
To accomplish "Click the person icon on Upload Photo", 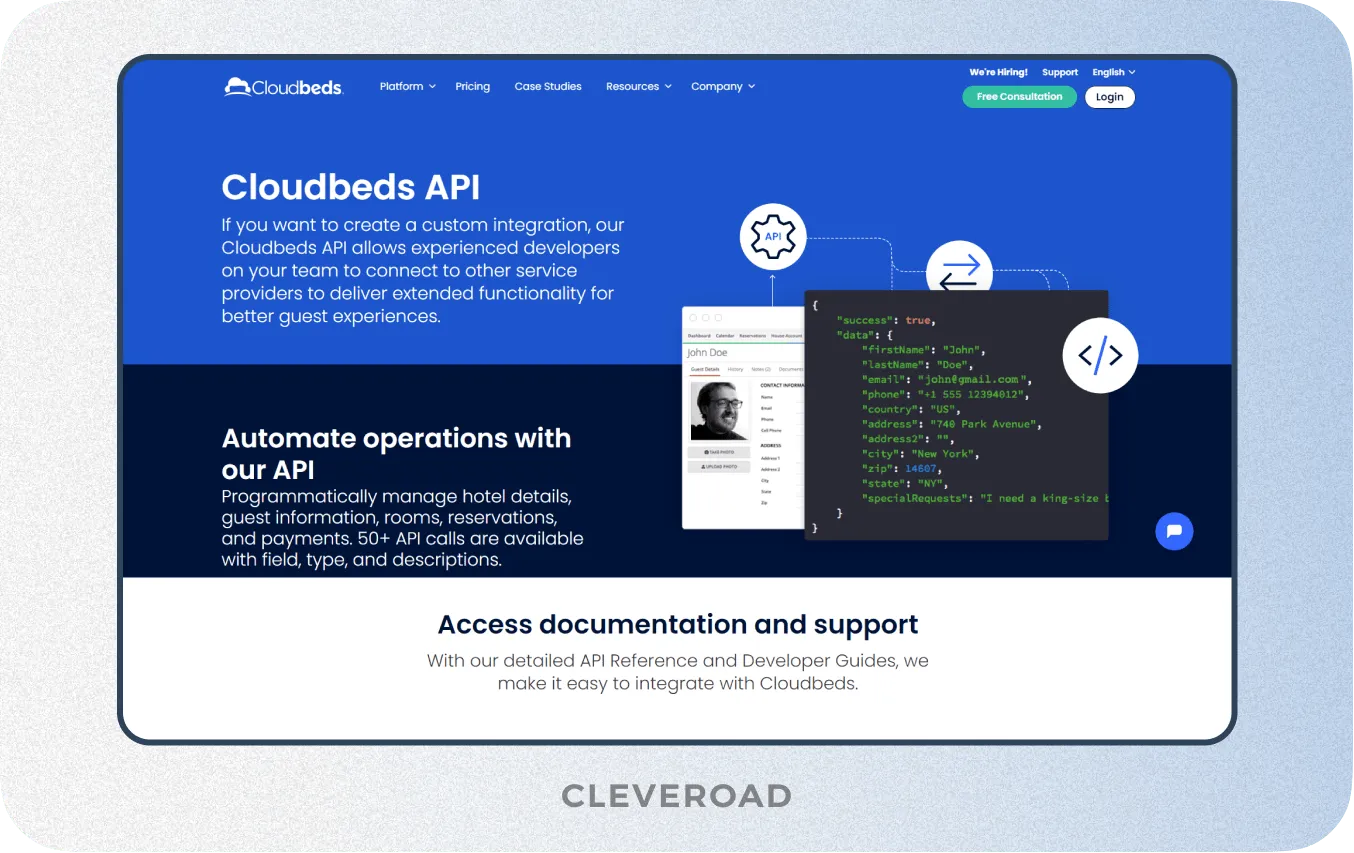I will pos(702,467).
